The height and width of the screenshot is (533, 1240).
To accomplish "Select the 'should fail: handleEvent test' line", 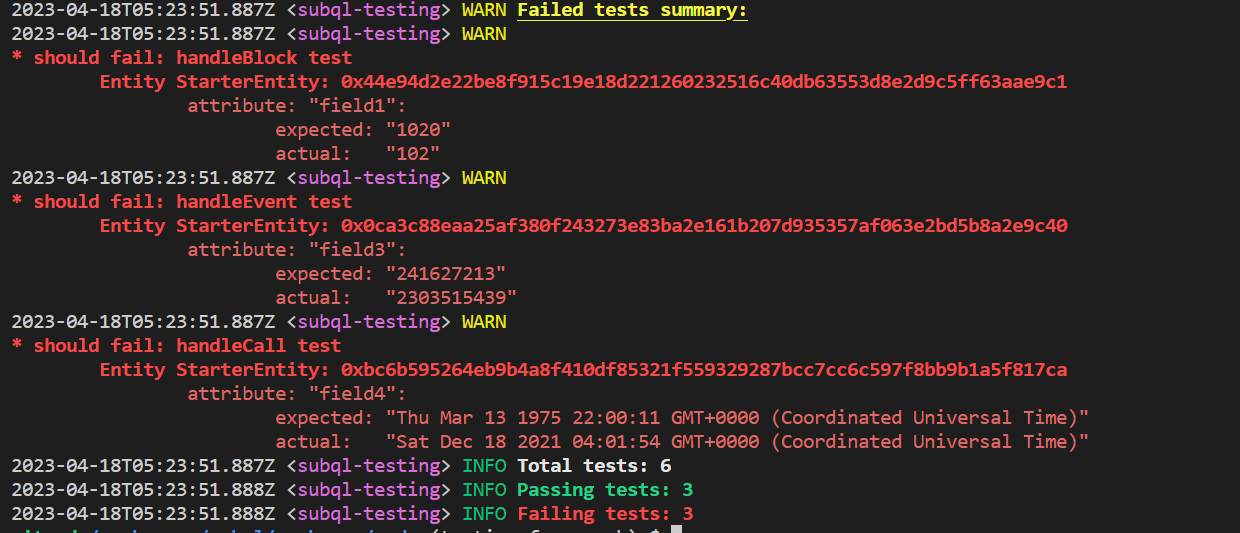I will pyautogui.click(x=181, y=202).
